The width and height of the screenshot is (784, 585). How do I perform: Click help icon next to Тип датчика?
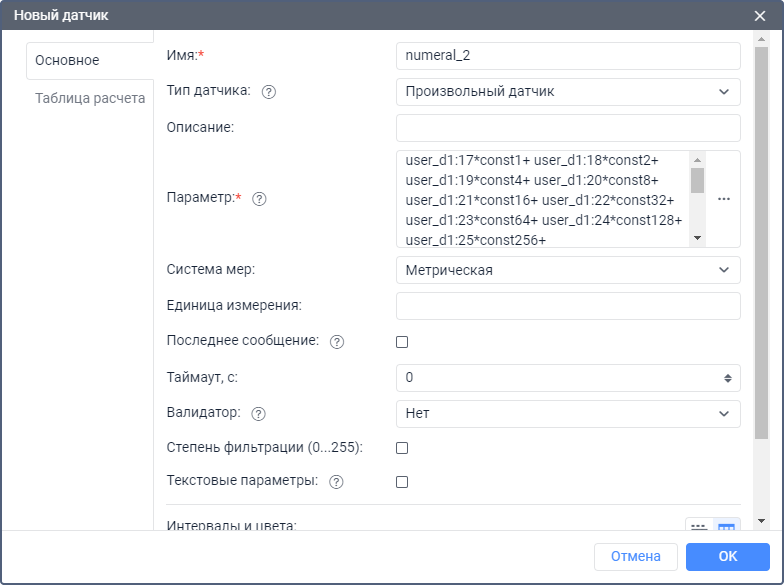[268, 92]
